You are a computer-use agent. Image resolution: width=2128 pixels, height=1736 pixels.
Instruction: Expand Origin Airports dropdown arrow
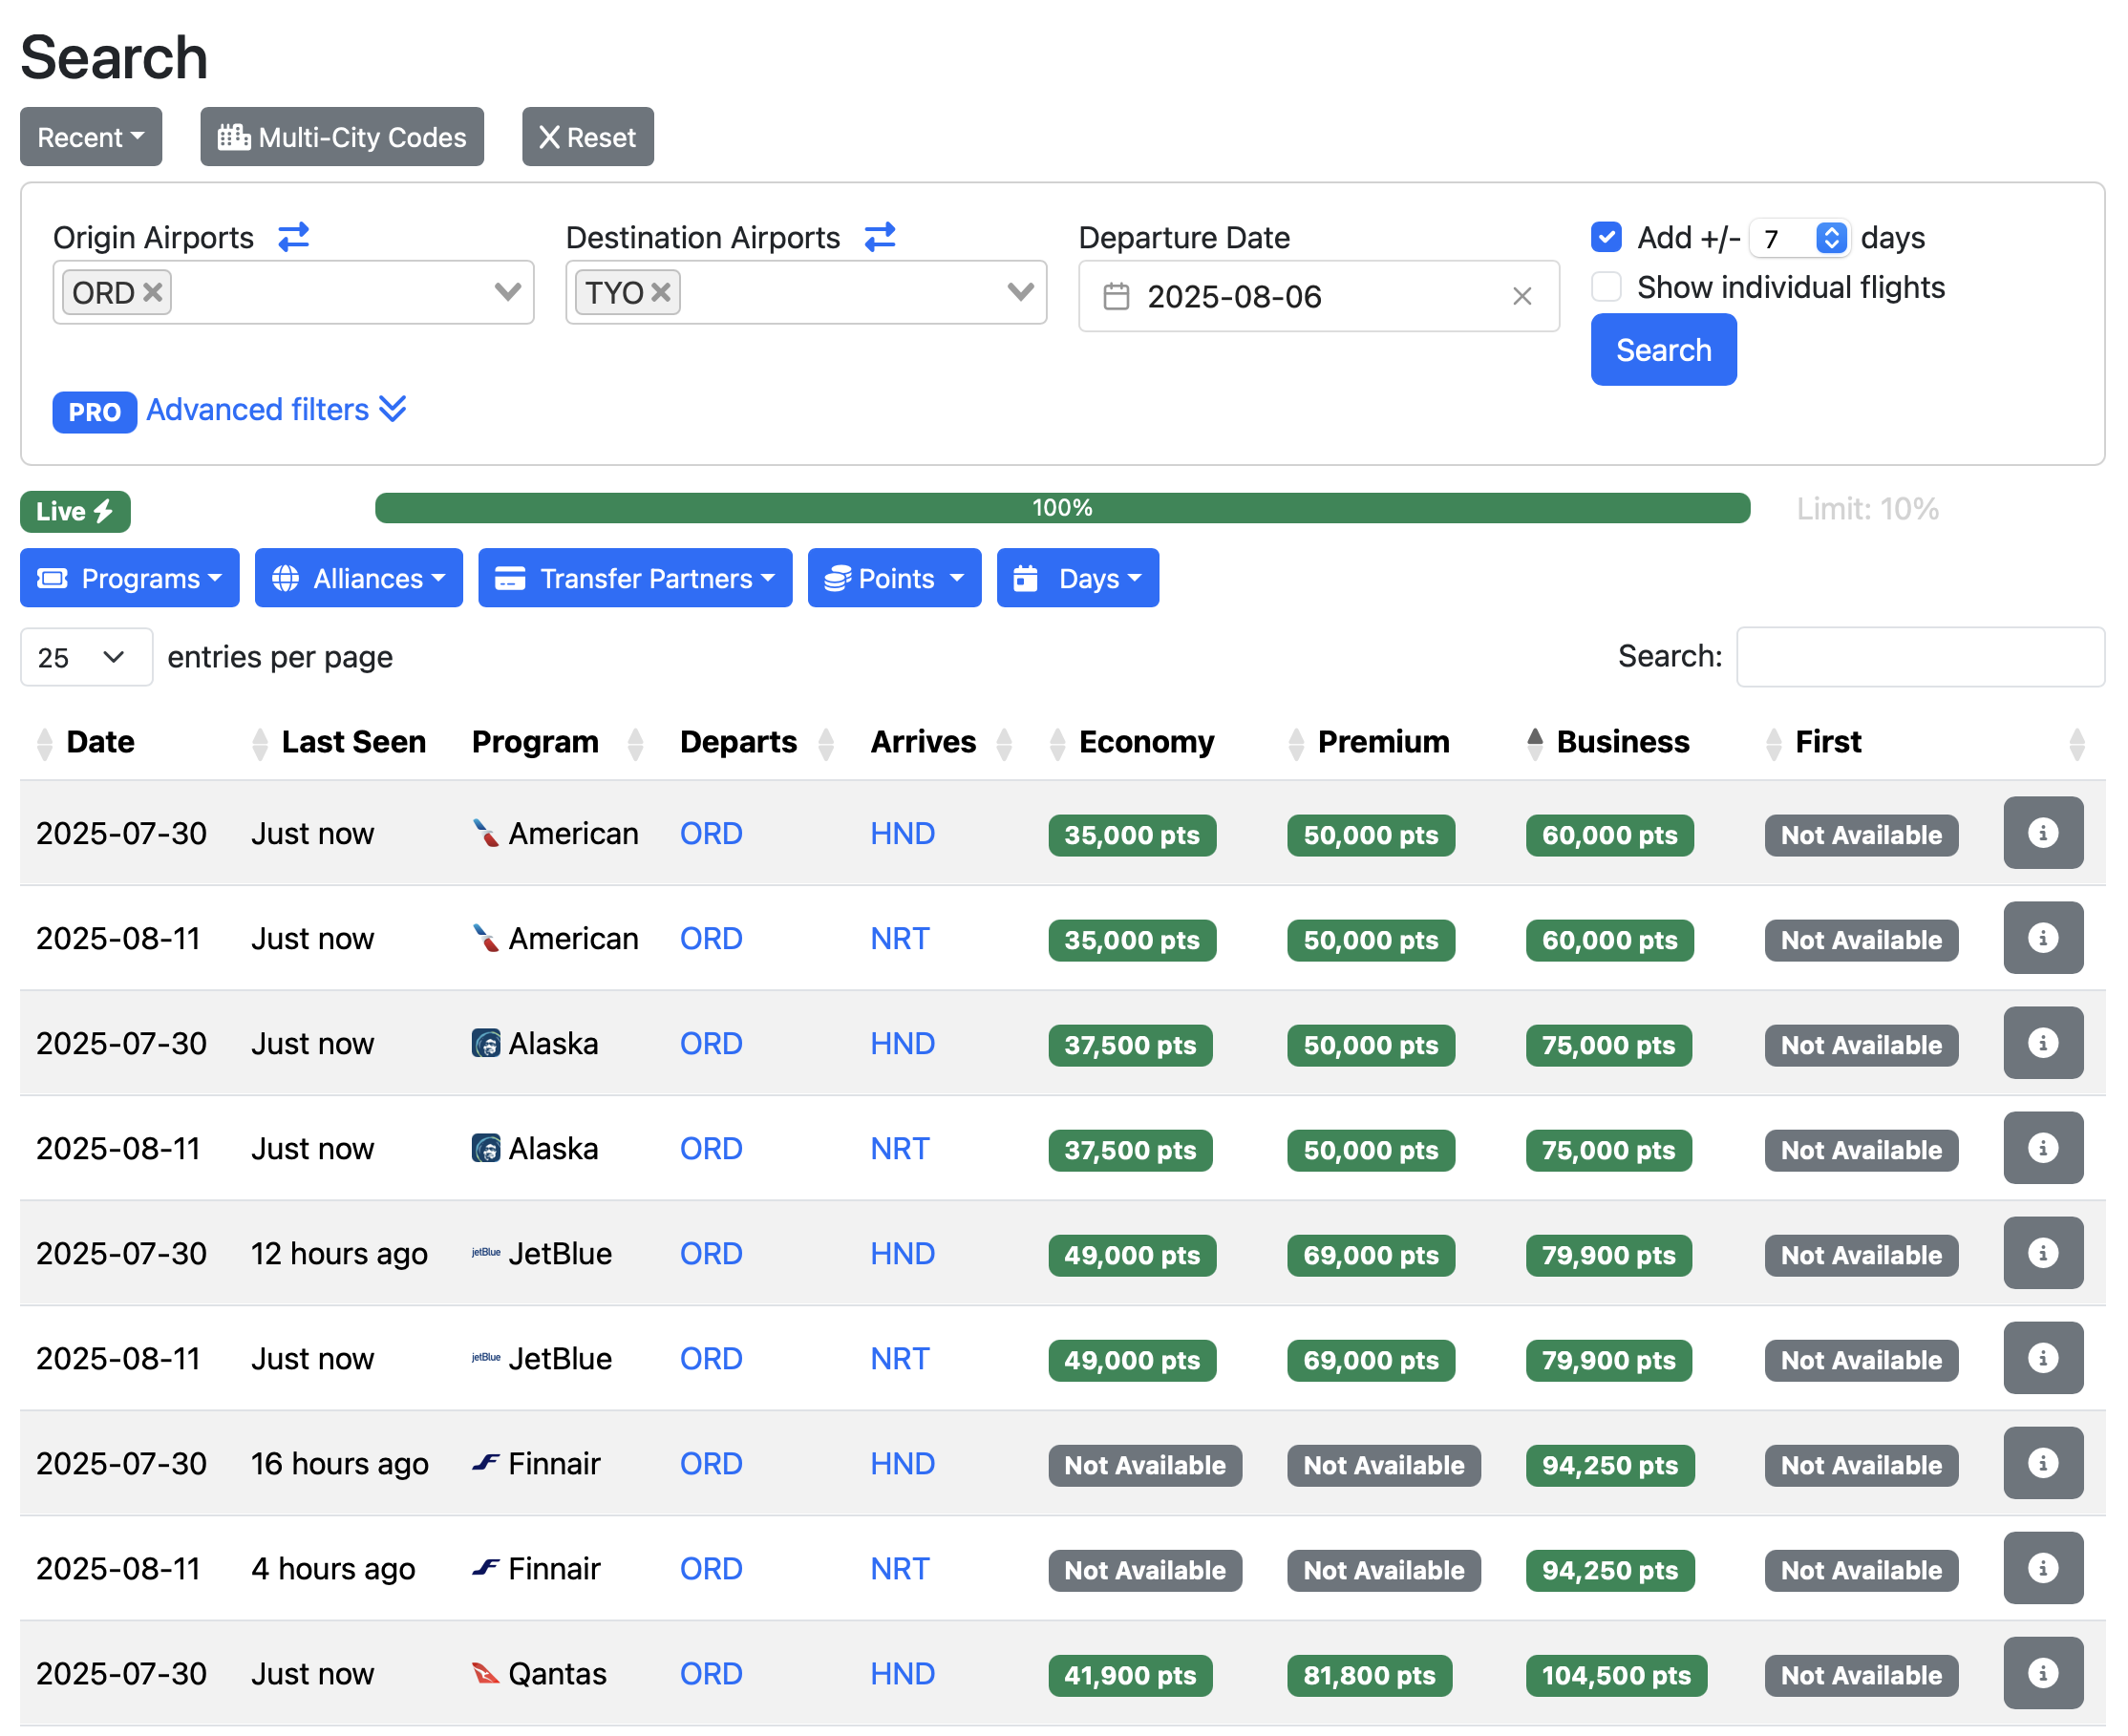(x=508, y=292)
